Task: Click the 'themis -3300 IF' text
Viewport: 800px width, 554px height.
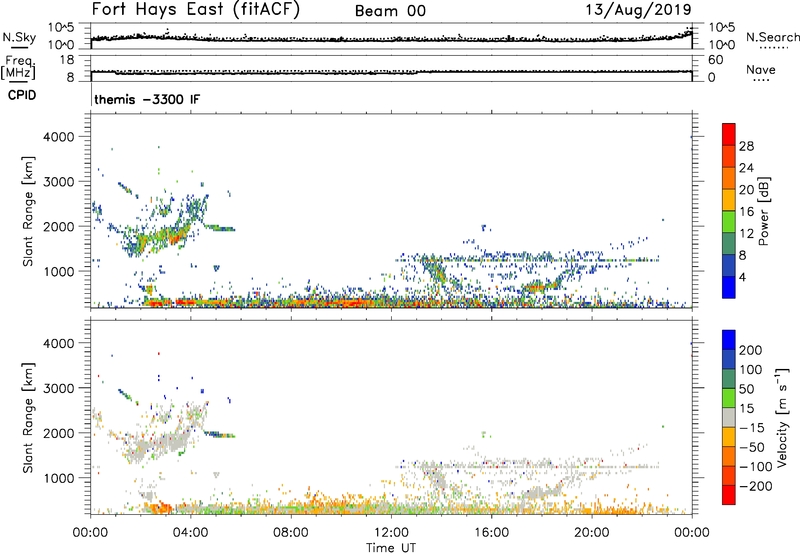Action: pos(147,99)
